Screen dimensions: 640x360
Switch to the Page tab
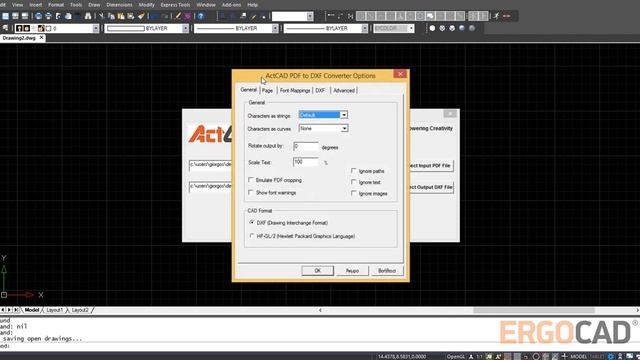pos(267,91)
